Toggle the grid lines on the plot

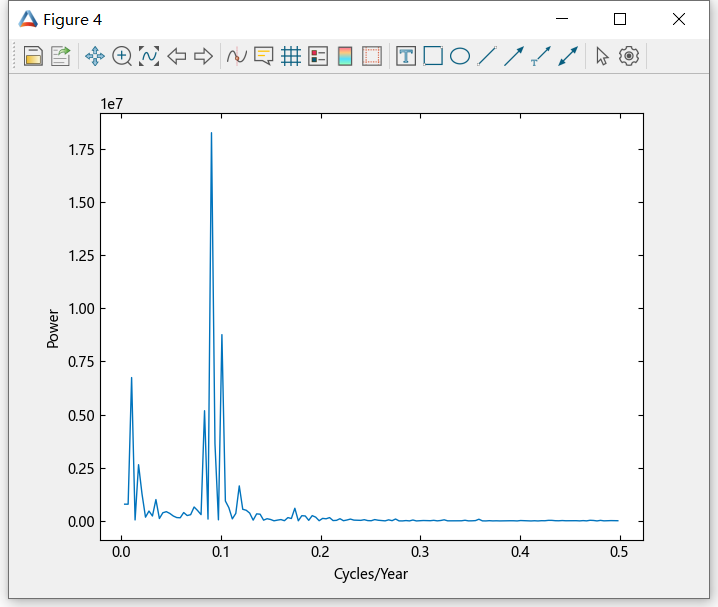[x=291, y=56]
